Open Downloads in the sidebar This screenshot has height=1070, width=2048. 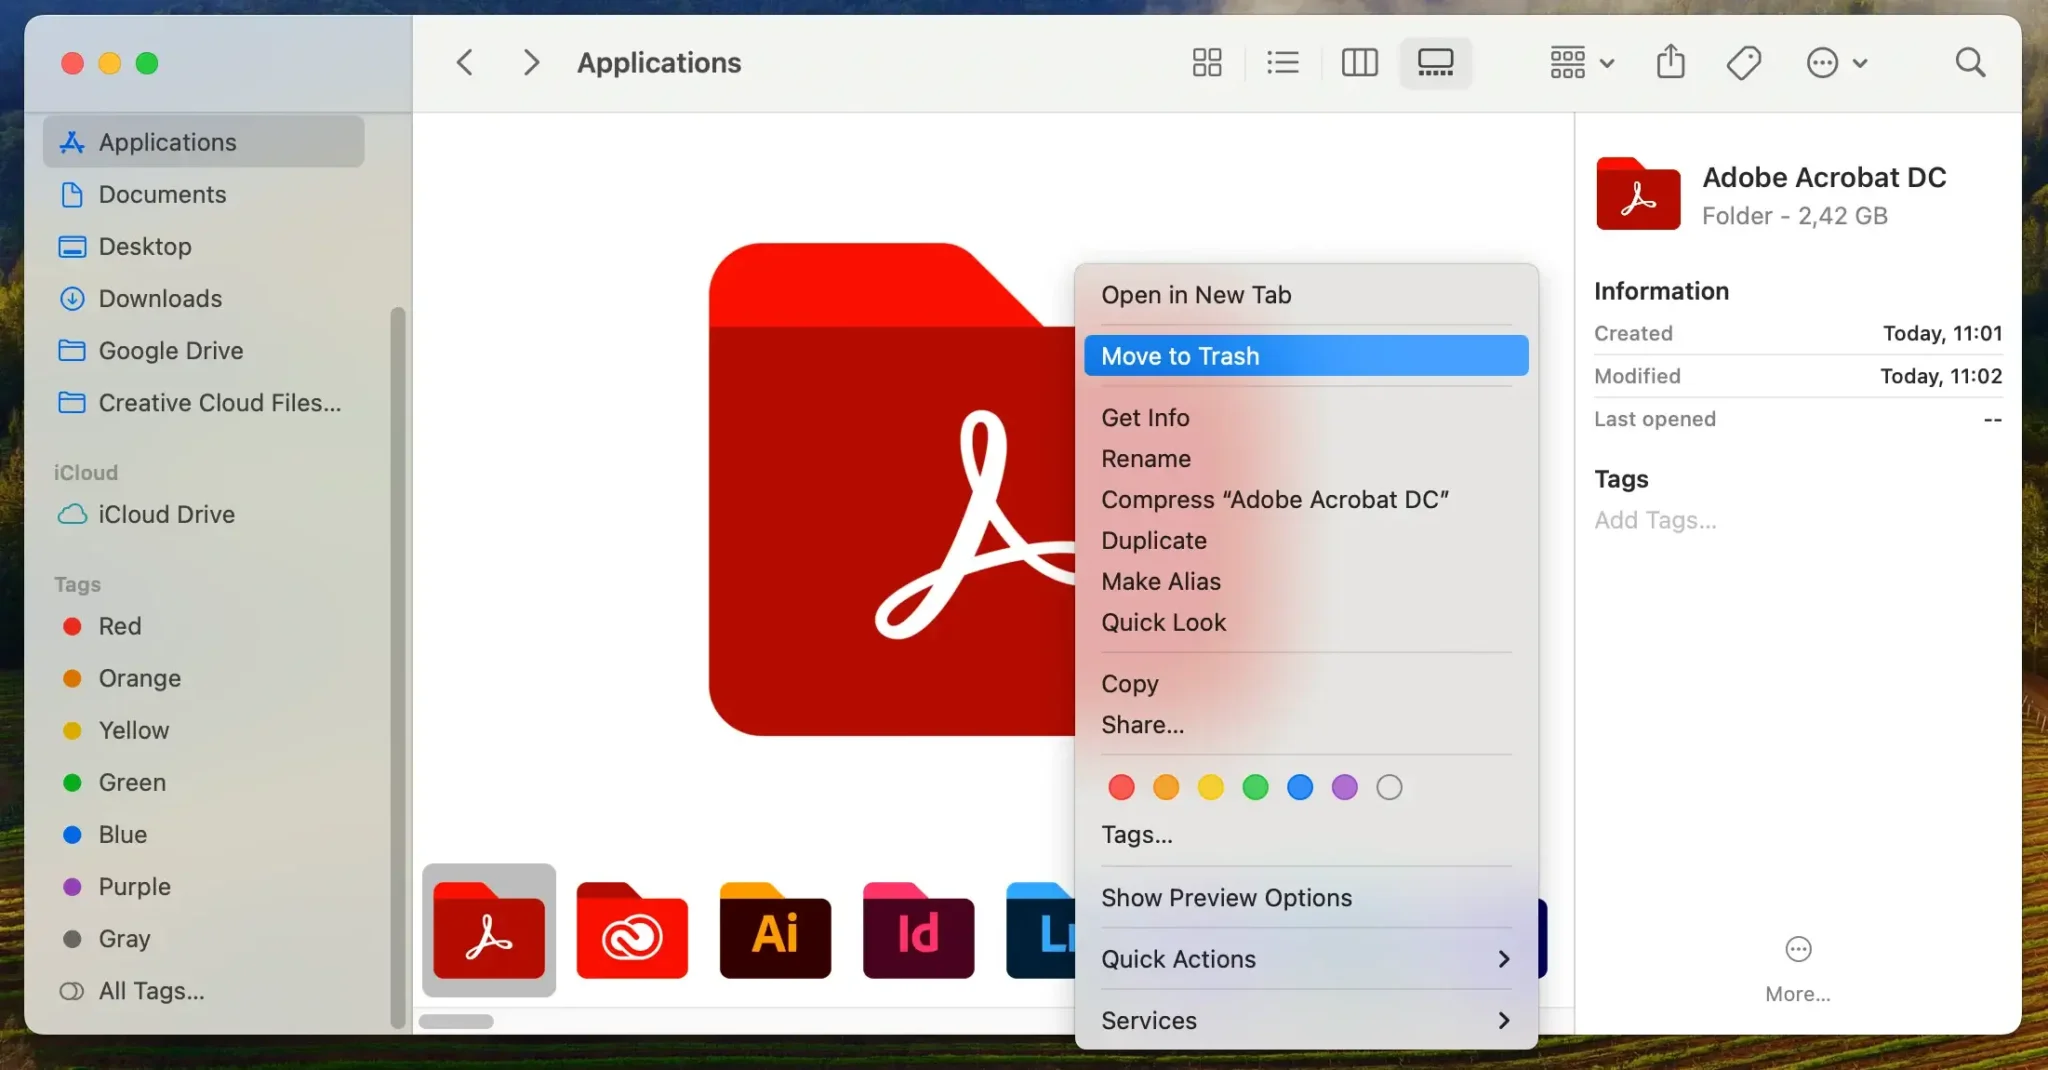(x=204, y=298)
